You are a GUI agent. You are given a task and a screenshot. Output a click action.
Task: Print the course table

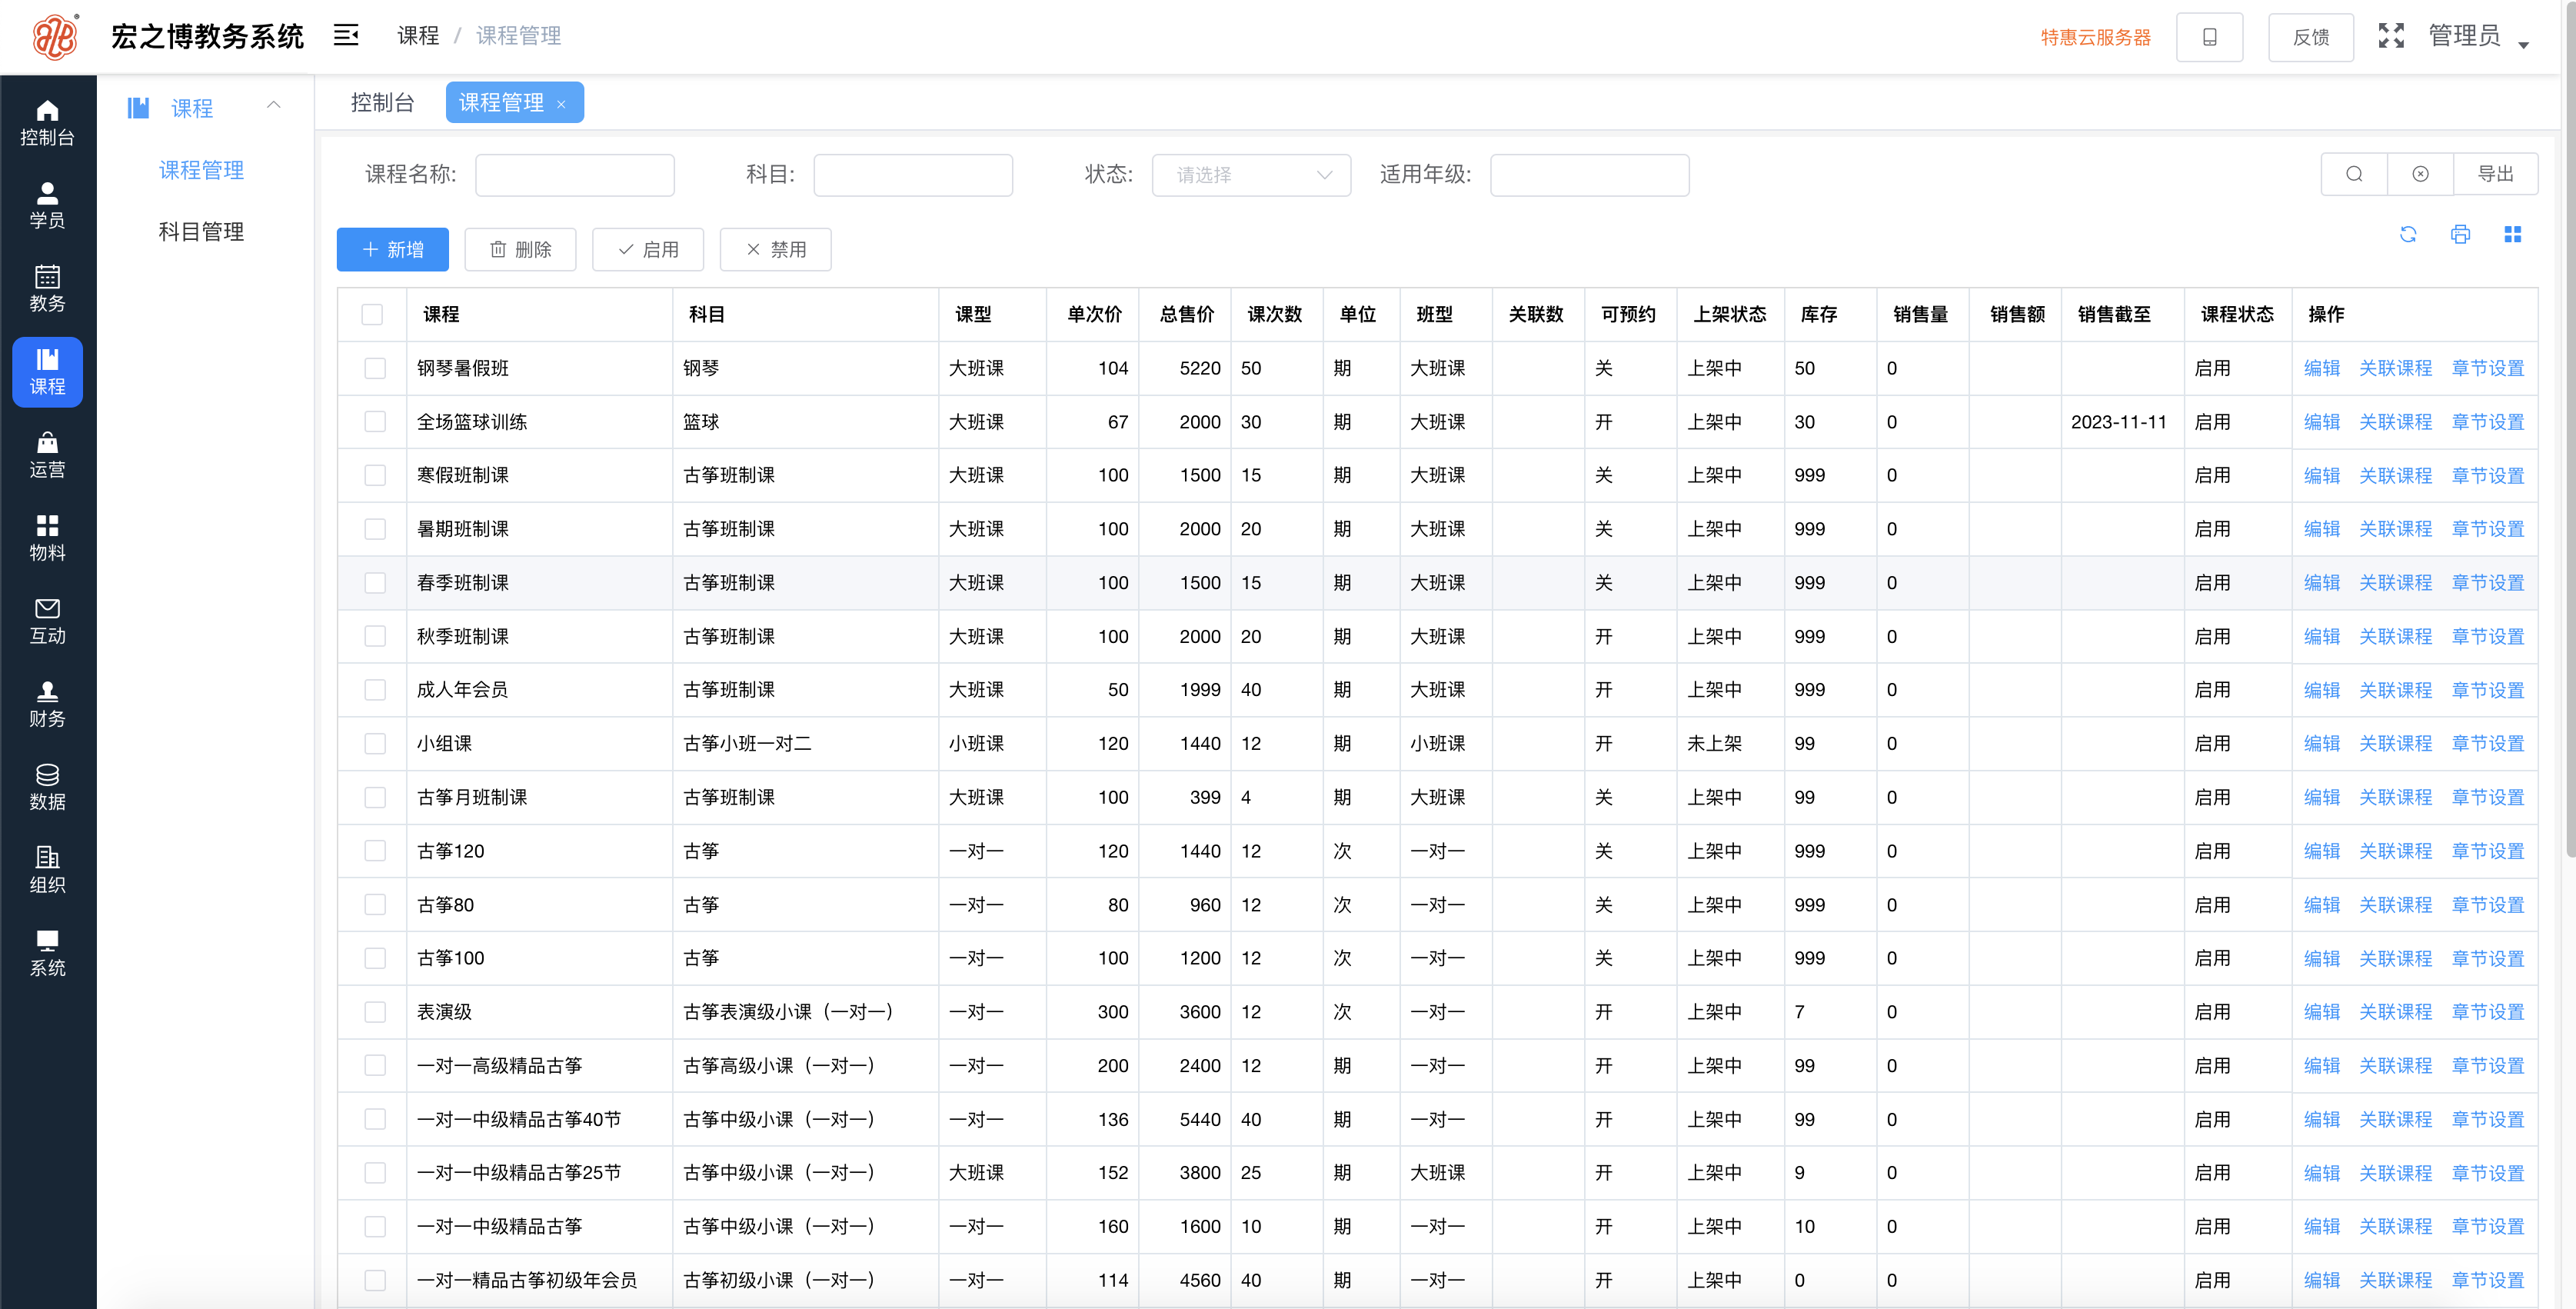(x=2460, y=234)
